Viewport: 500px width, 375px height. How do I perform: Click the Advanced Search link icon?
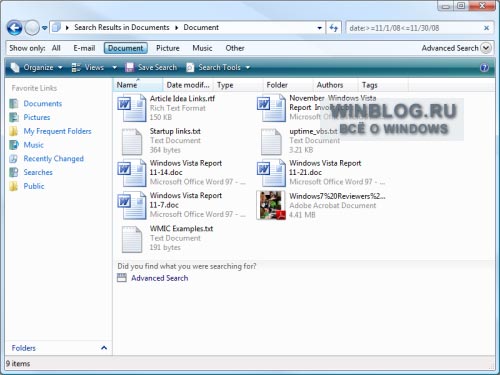pos(122,278)
